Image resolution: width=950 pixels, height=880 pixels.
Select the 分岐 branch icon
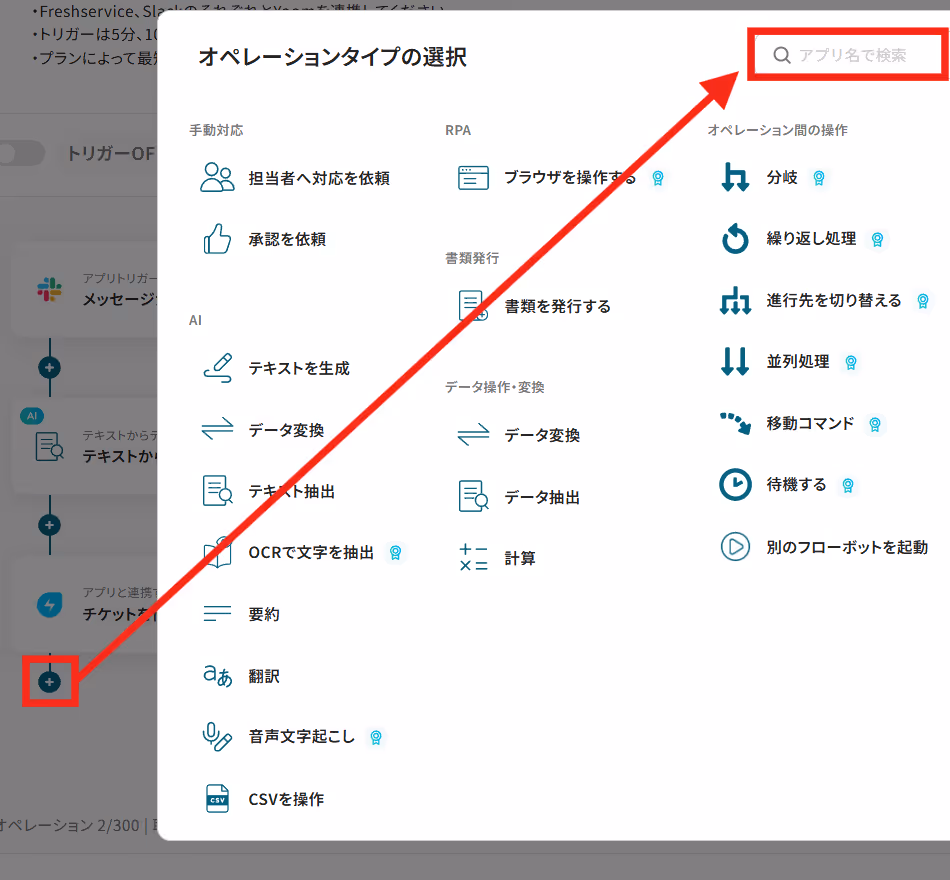(x=735, y=177)
